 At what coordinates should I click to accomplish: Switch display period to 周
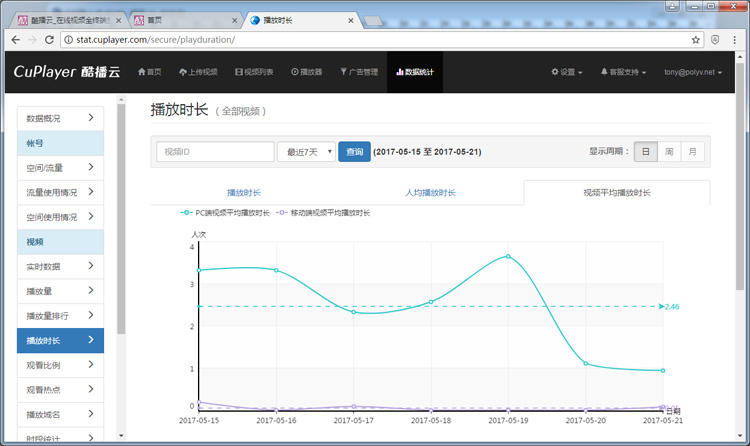(669, 152)
